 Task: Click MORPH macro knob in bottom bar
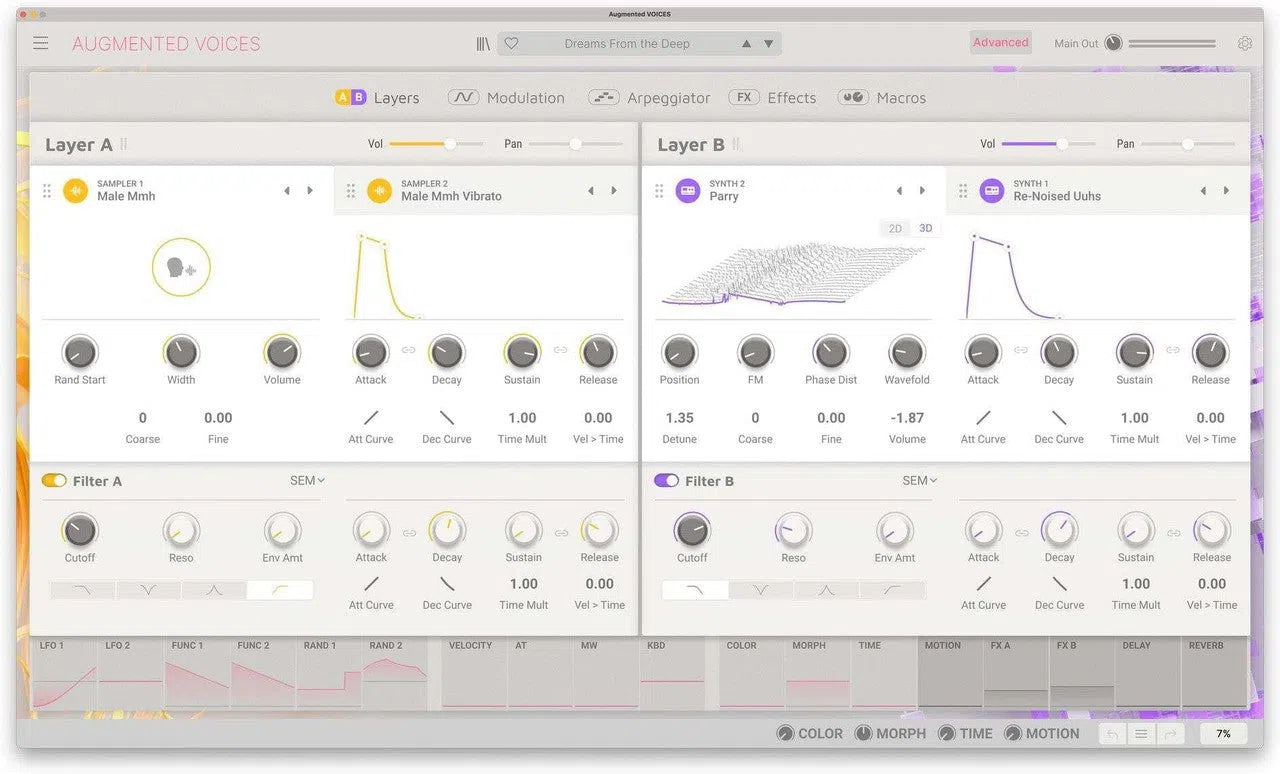tap(863, 734)
